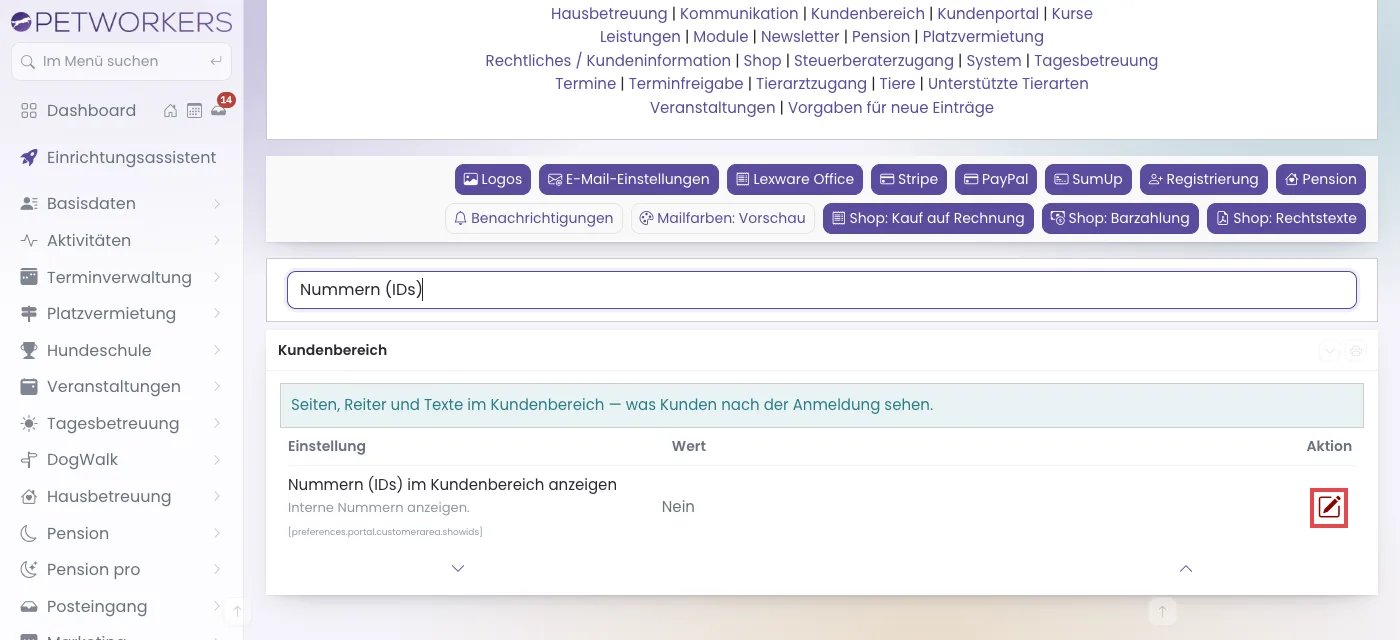
Task: Click Nummern (IDs) im Kundenbereich anzeigen text
Action: [x=452, y=485]
